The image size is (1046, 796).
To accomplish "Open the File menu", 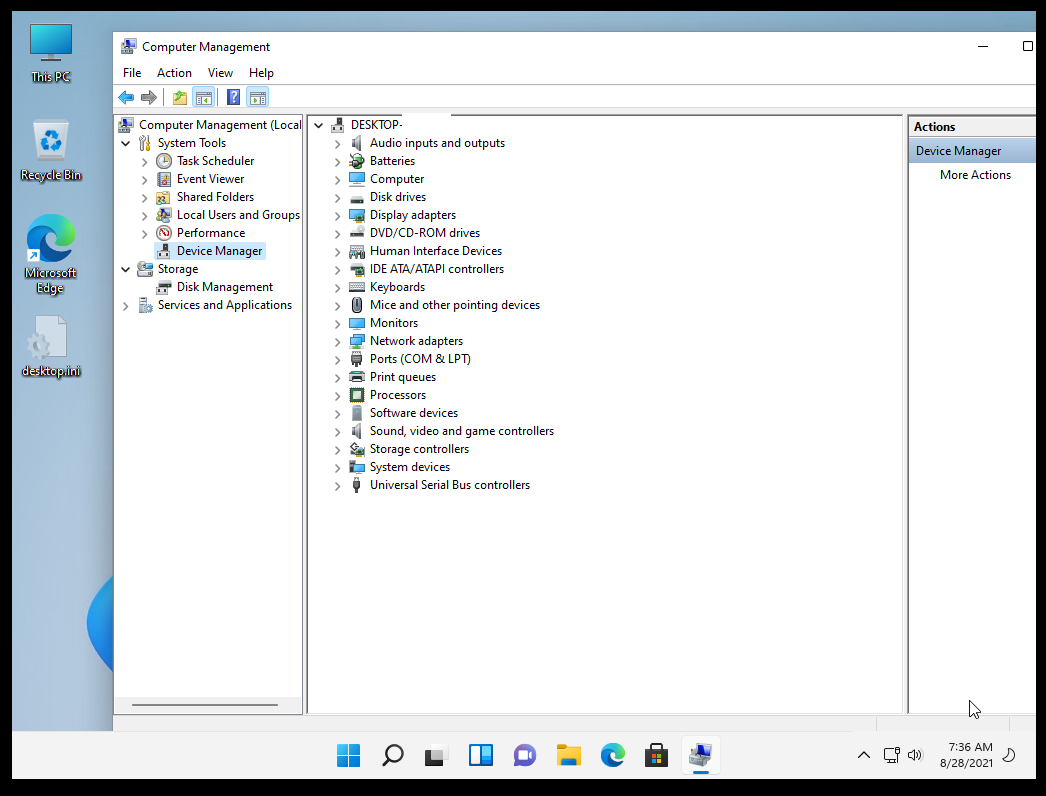I will [132, 73].
